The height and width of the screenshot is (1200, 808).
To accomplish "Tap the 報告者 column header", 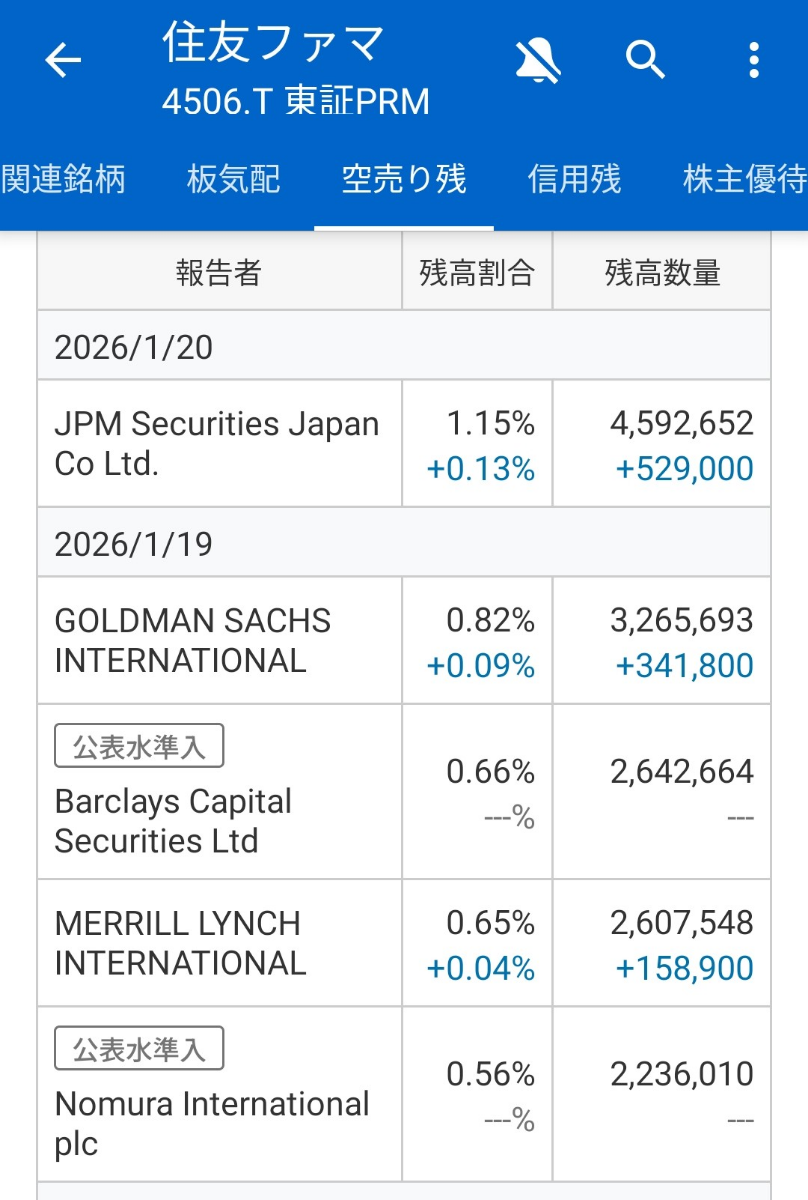I will (x=219, y=272).
